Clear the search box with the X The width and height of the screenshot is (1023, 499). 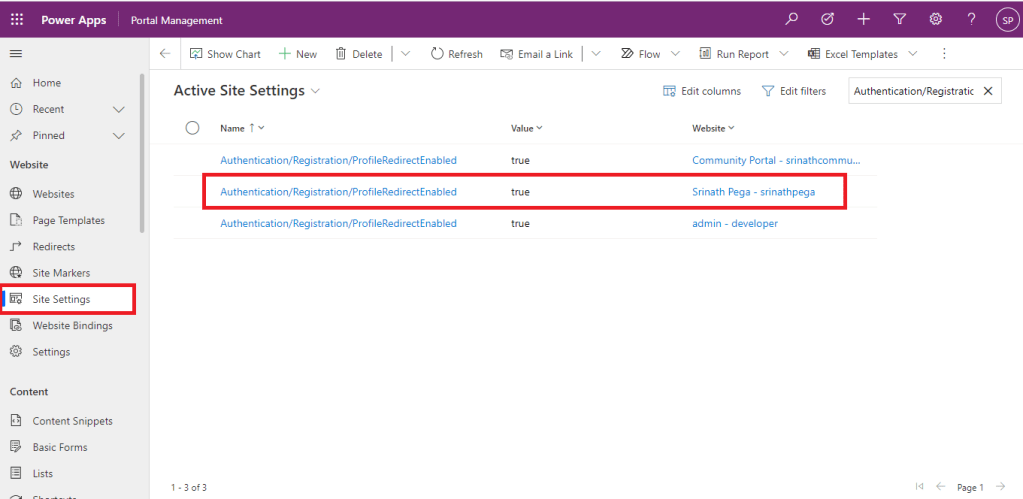988,91
